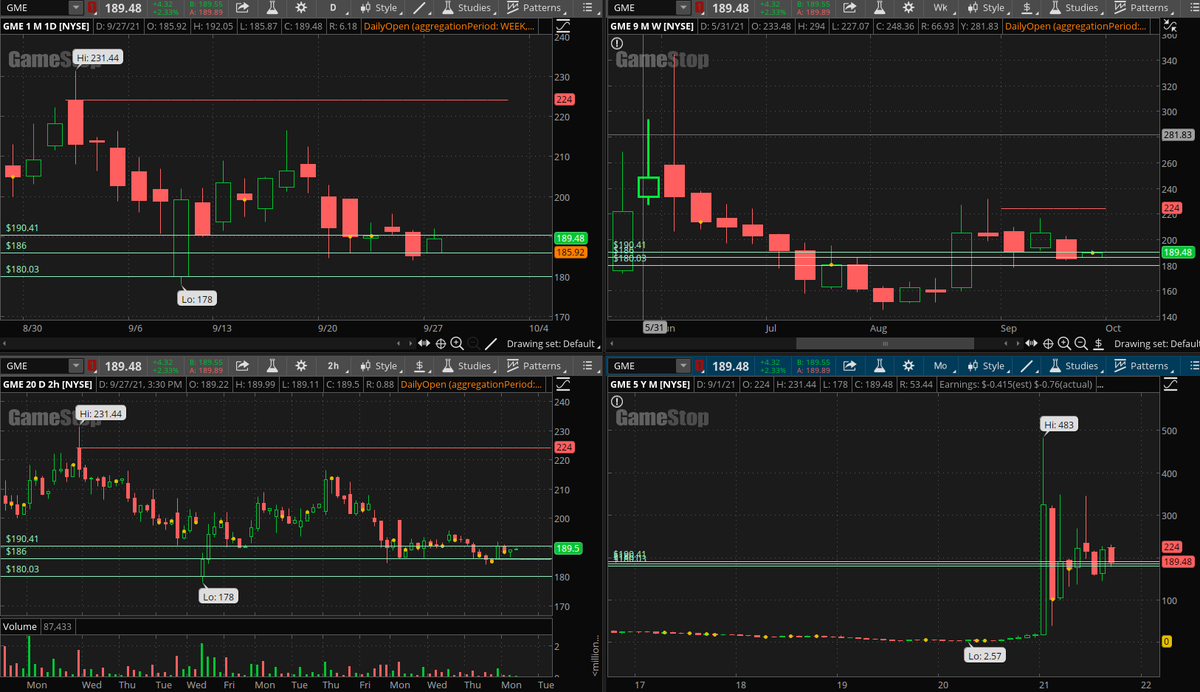The image size is (1200, 692).
Task: Click the flask icon beside share in monthly chart
Action: click(x=878, y=366)
